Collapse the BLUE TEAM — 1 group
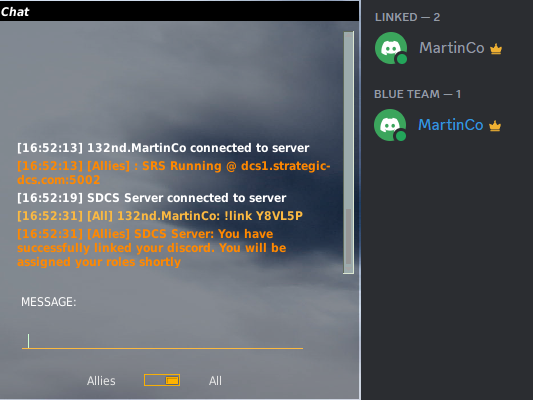The width and height of the screenshot is (533, 400). click(x=417, y=94)
